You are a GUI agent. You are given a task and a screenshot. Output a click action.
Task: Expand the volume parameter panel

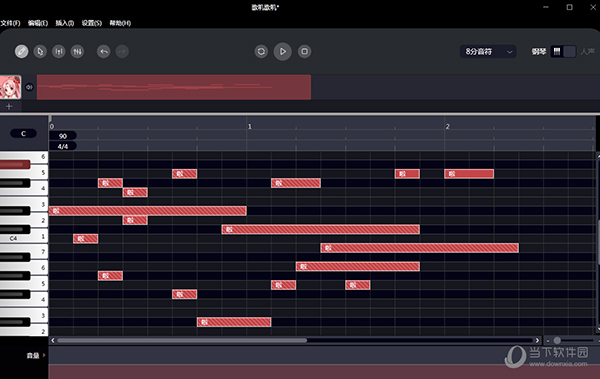[36, 356]
